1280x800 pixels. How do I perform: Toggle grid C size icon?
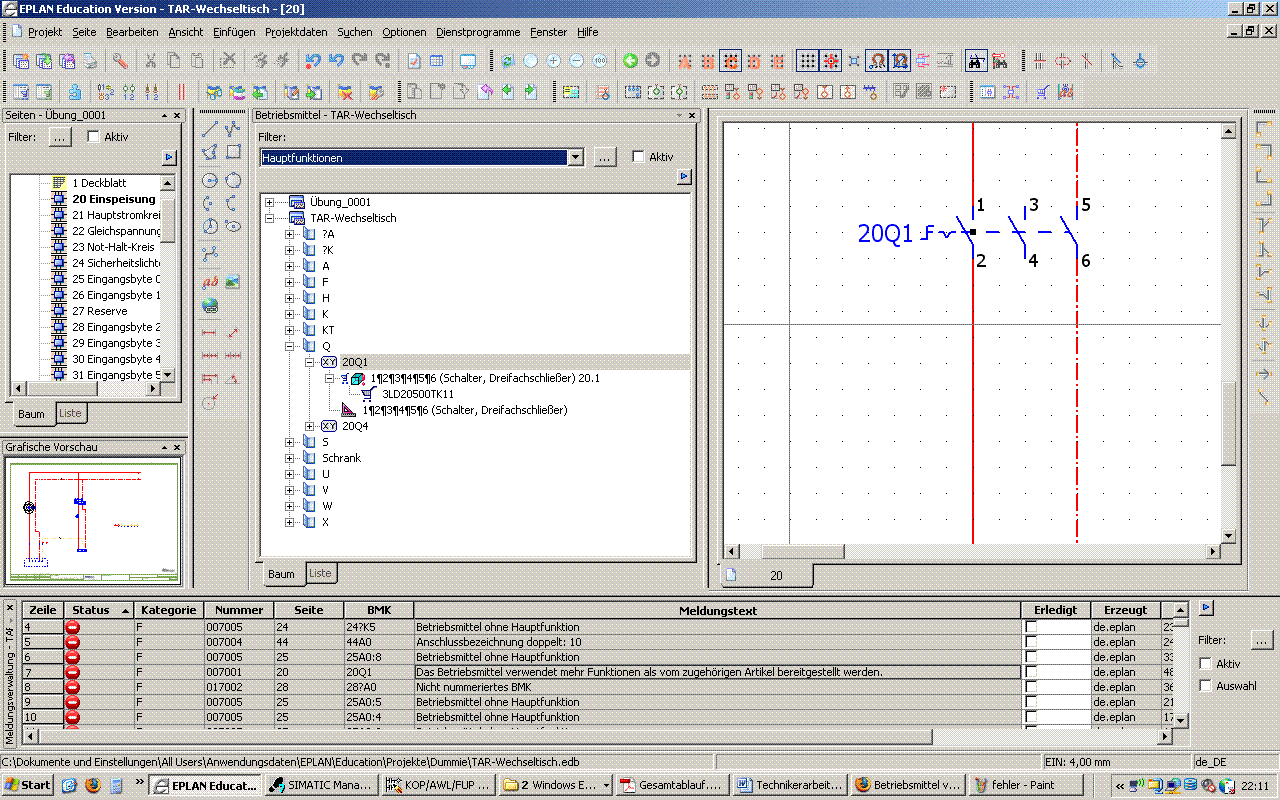click(x=731, y=61)
